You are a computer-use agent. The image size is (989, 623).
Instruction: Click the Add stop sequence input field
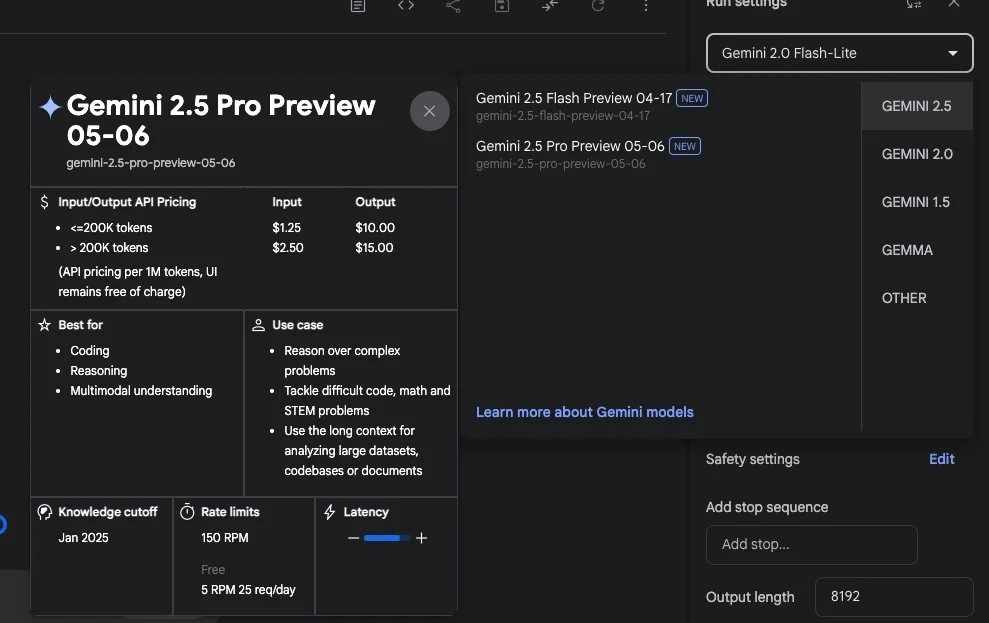pos(811,544)
